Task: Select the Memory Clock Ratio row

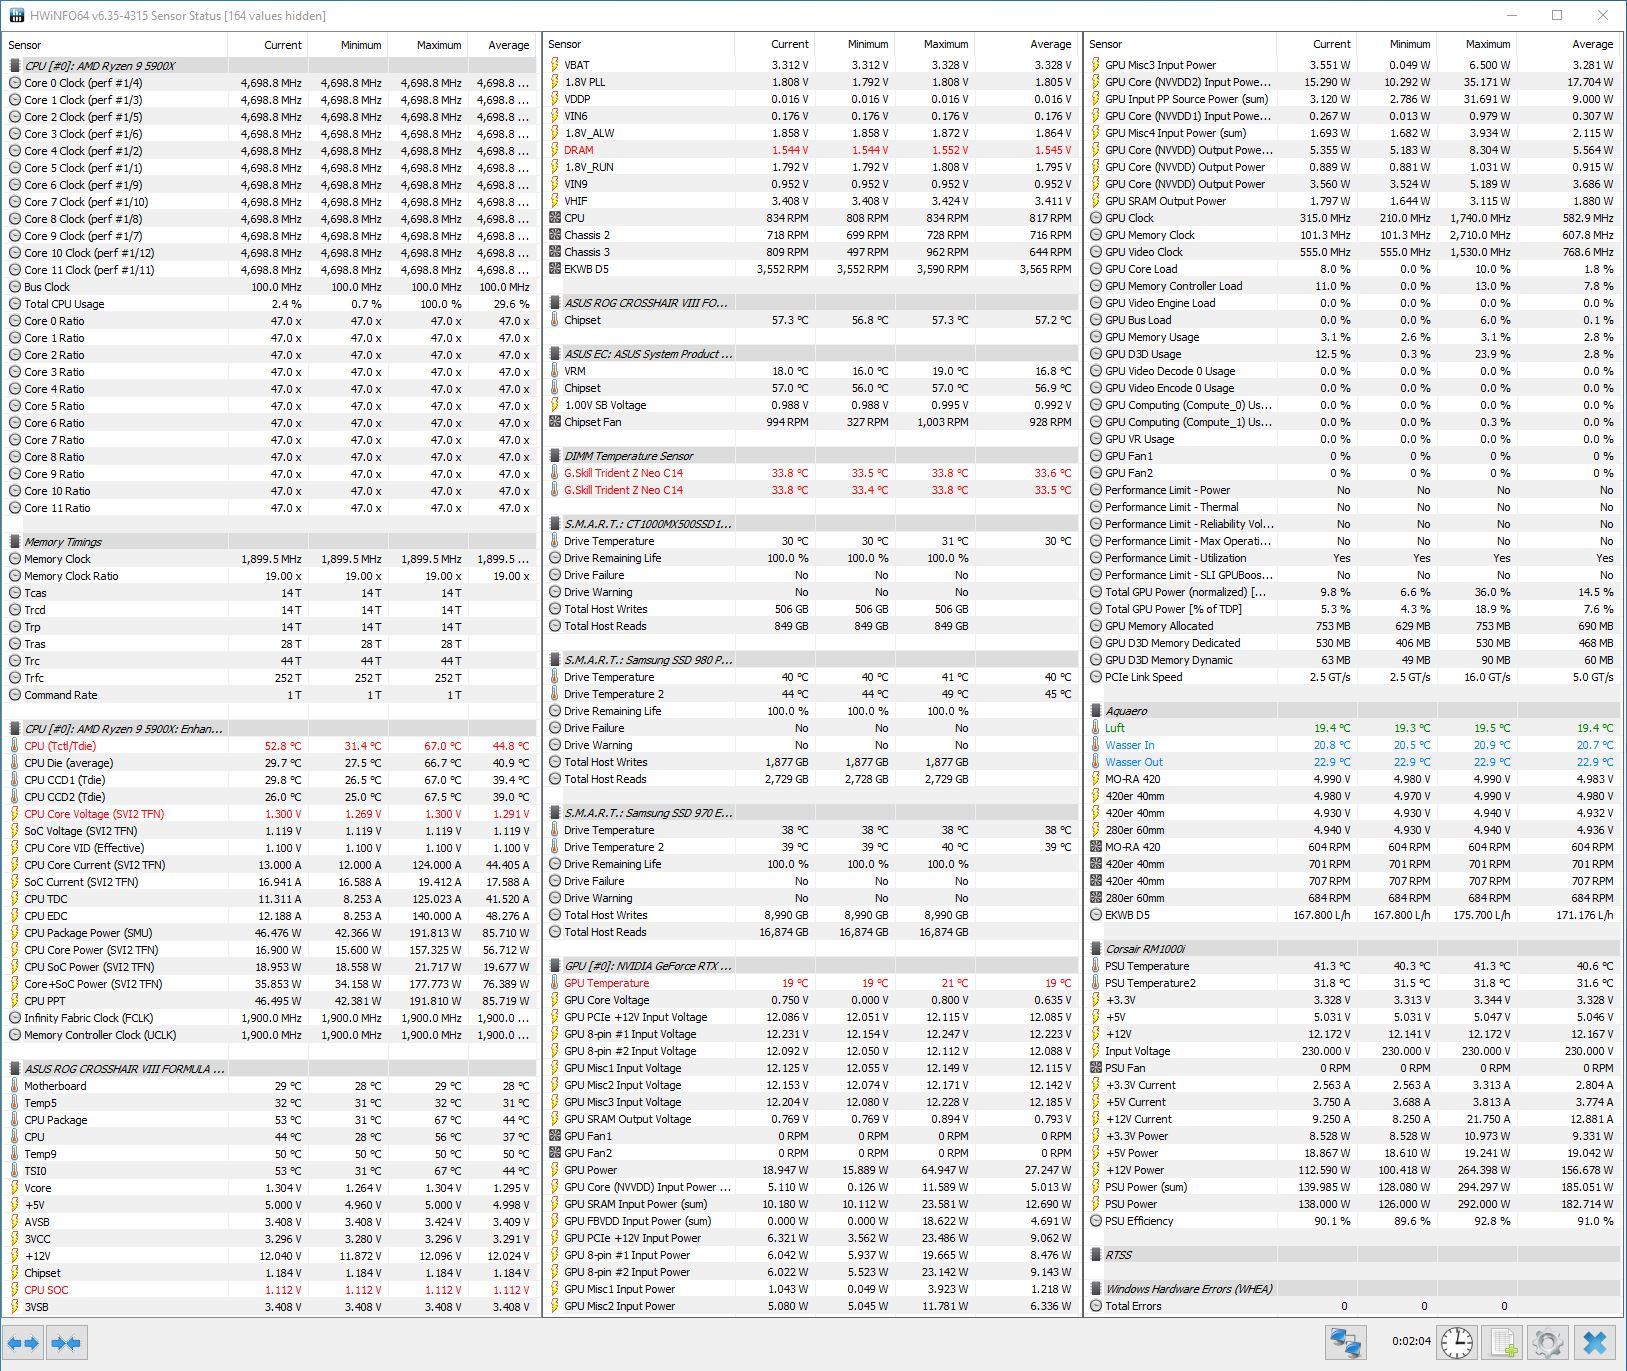Action: tap(270, 576)
